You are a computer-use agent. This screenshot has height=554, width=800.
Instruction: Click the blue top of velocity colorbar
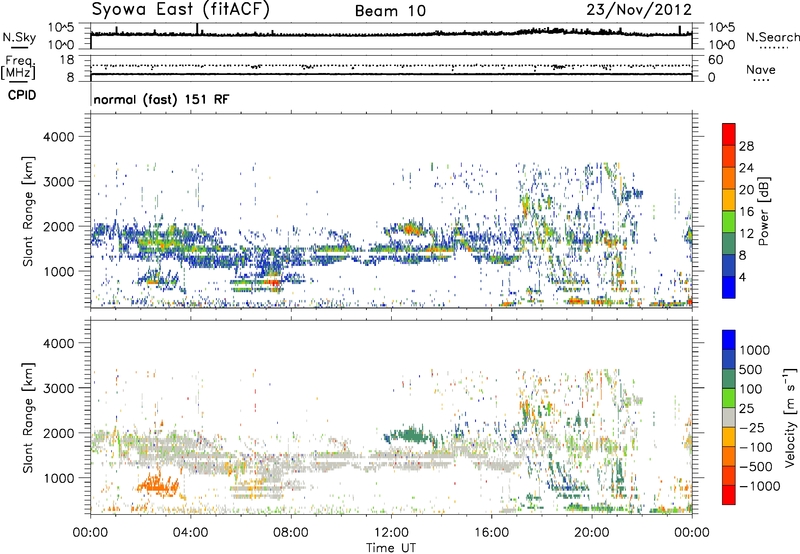coord(729,340)
